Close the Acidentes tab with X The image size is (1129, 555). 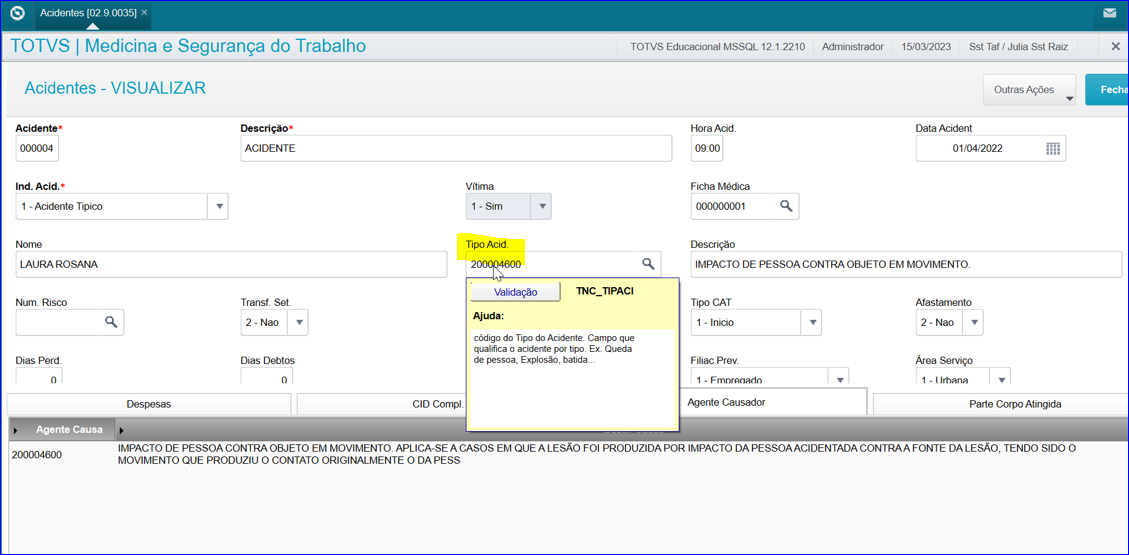145,13
